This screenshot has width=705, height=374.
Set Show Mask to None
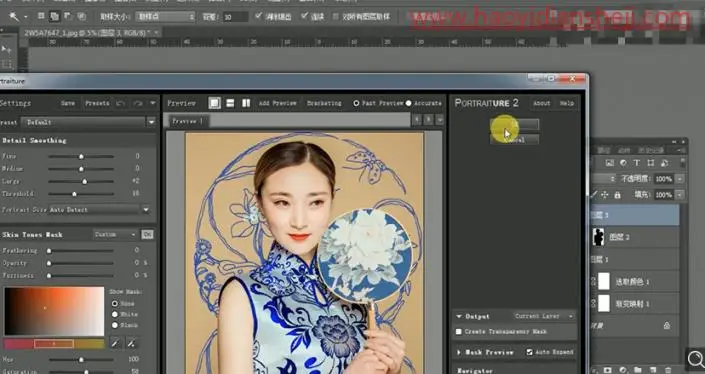(x=115, y=303)
